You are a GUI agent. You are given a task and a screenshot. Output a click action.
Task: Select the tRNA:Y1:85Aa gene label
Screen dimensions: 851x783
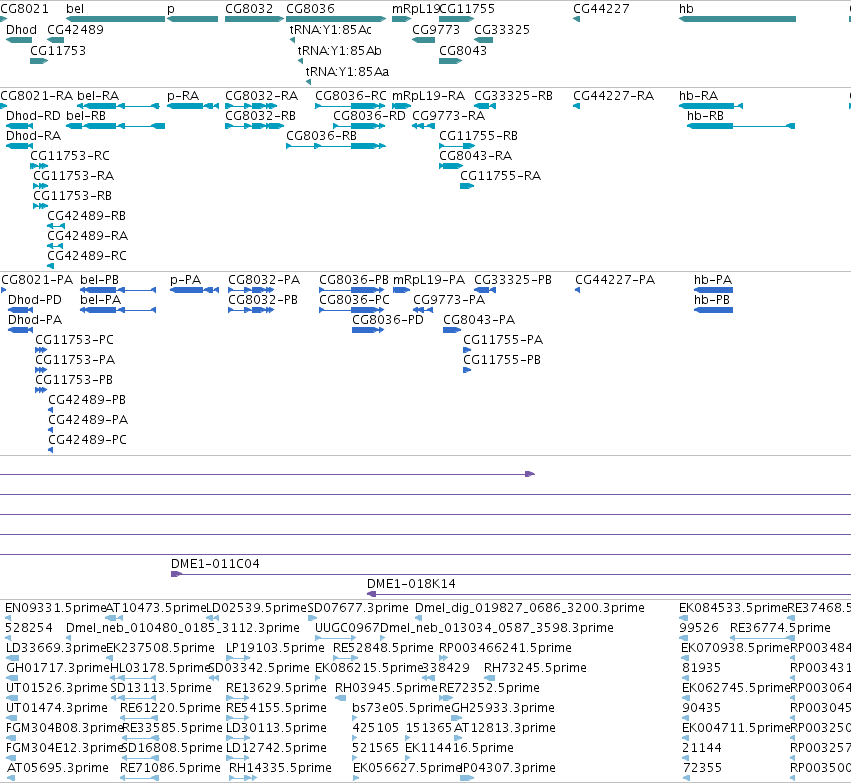[x=347, y=72]
